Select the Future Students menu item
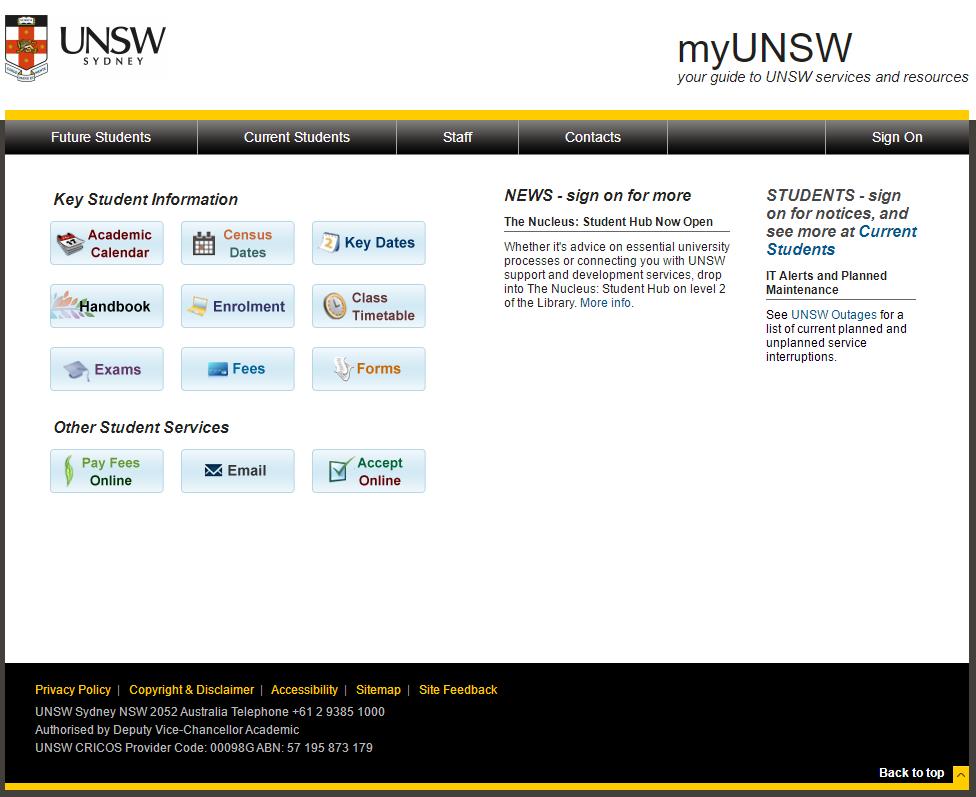The image size is (976, 797). [101, 137]
